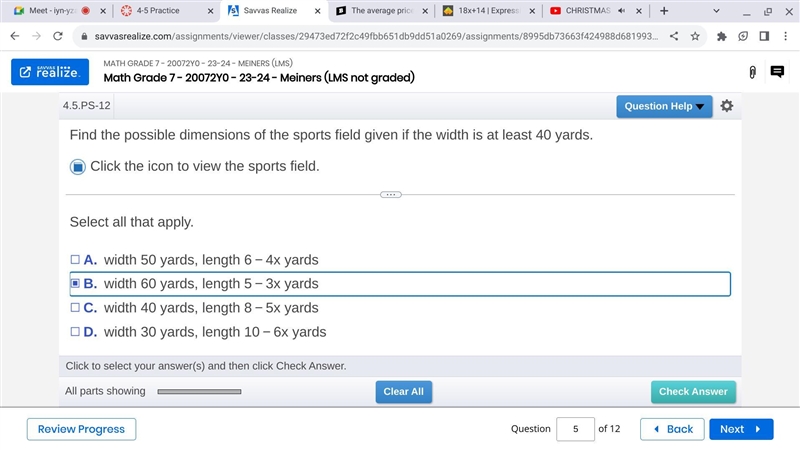
Task: Check option C width 40 yards
Action: click(75, 308)
